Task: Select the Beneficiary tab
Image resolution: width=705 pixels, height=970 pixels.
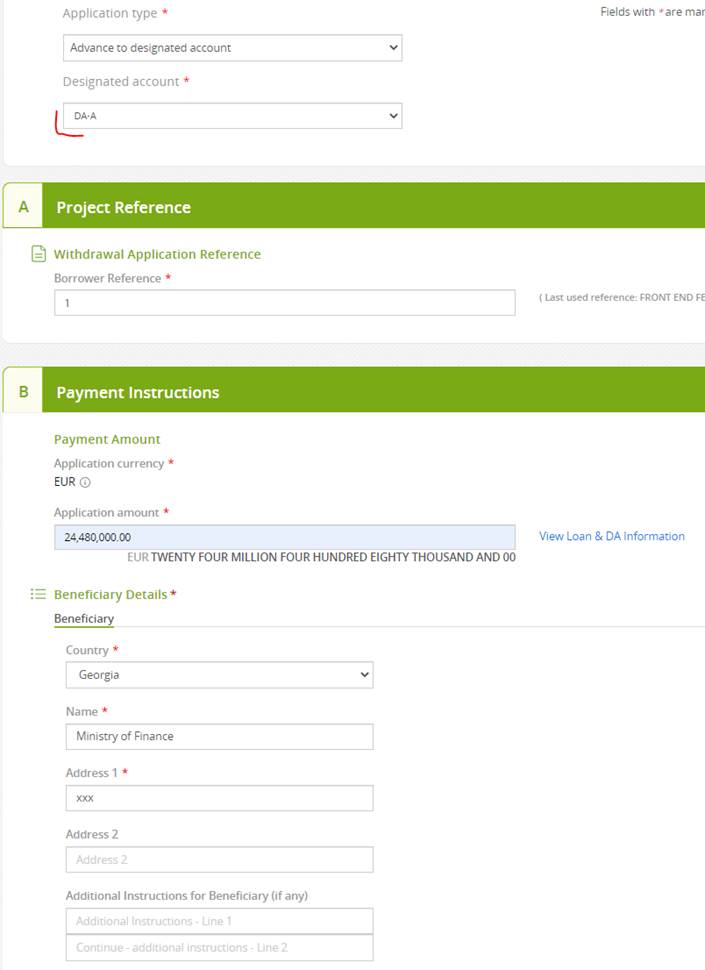Action: (x=84, y=619)
